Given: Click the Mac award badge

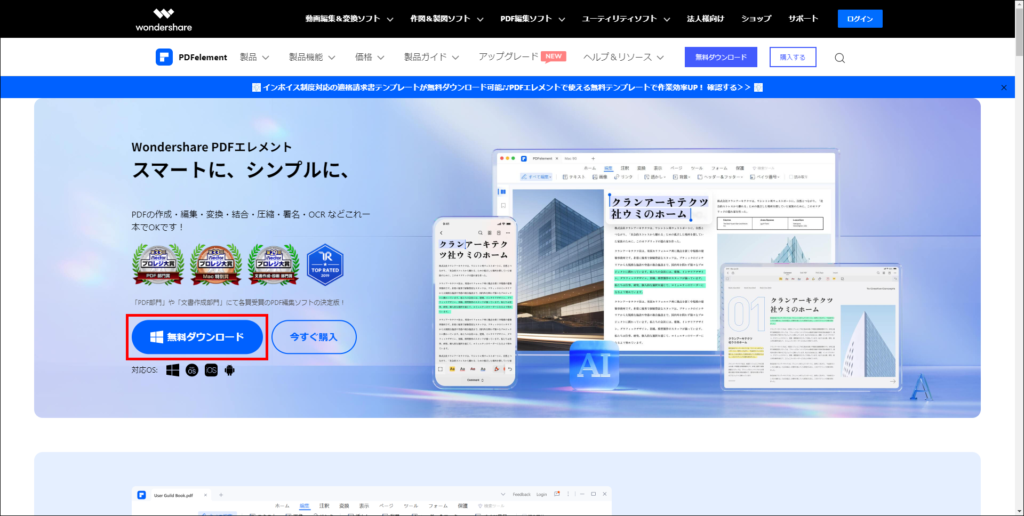Looking at the screenshot, I should click(216, 265).
